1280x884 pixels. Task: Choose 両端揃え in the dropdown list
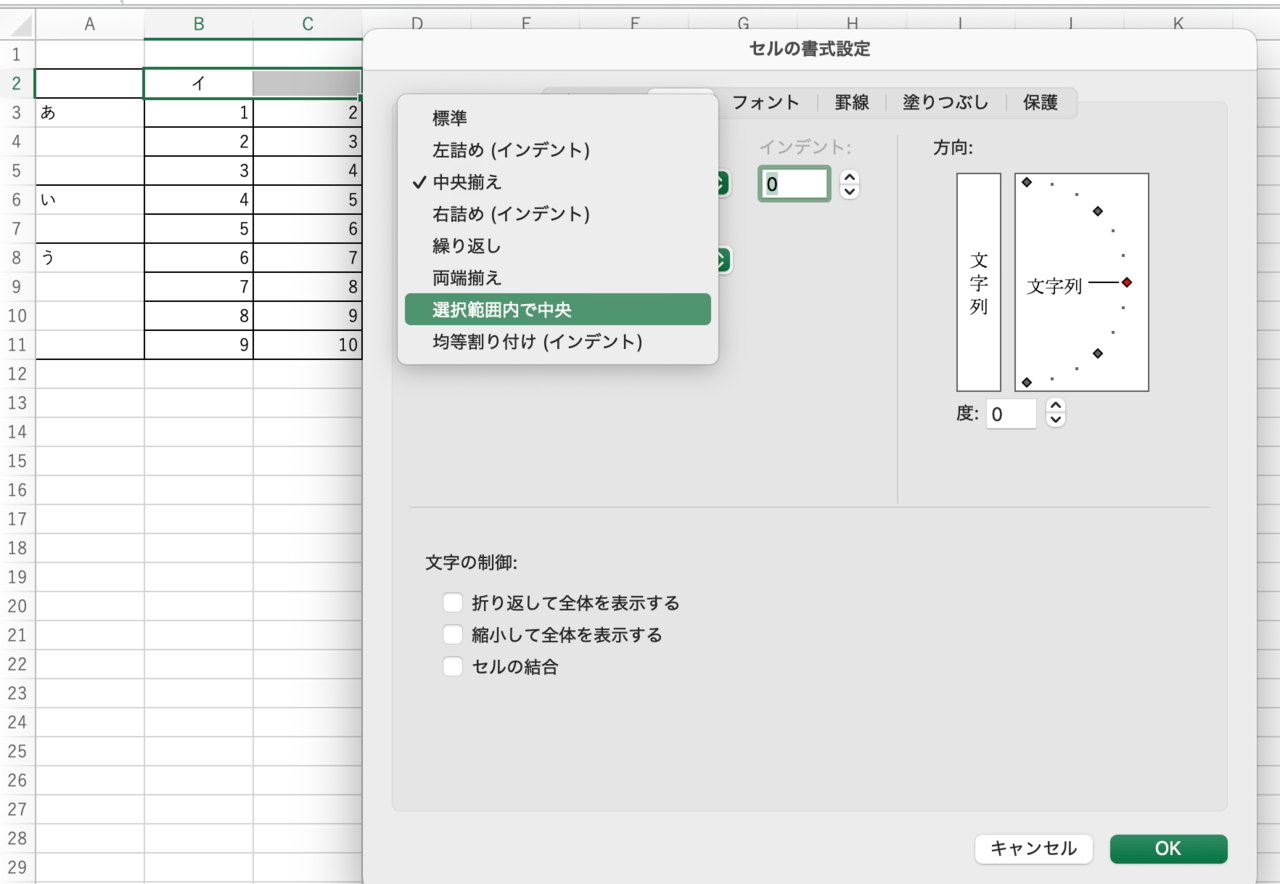[x=466, y=278]
